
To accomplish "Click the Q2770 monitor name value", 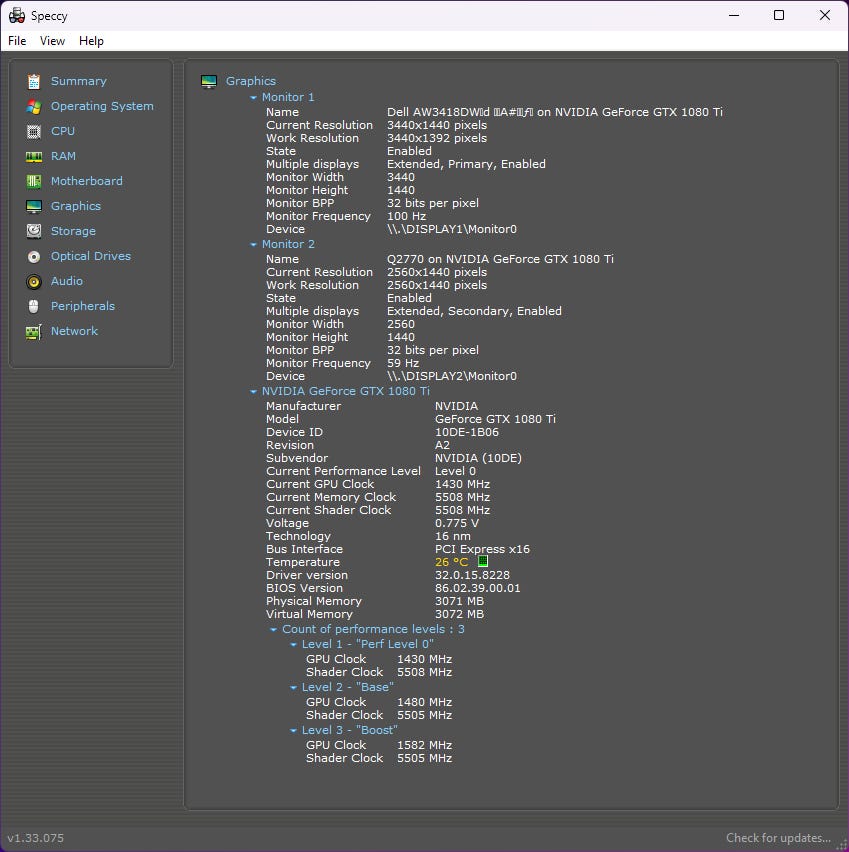I will point(500,259).
